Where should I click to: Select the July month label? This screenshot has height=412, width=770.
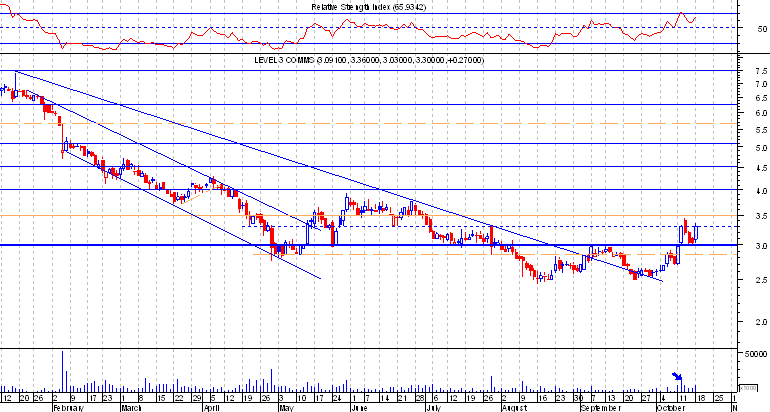click(x=433, y=408)
